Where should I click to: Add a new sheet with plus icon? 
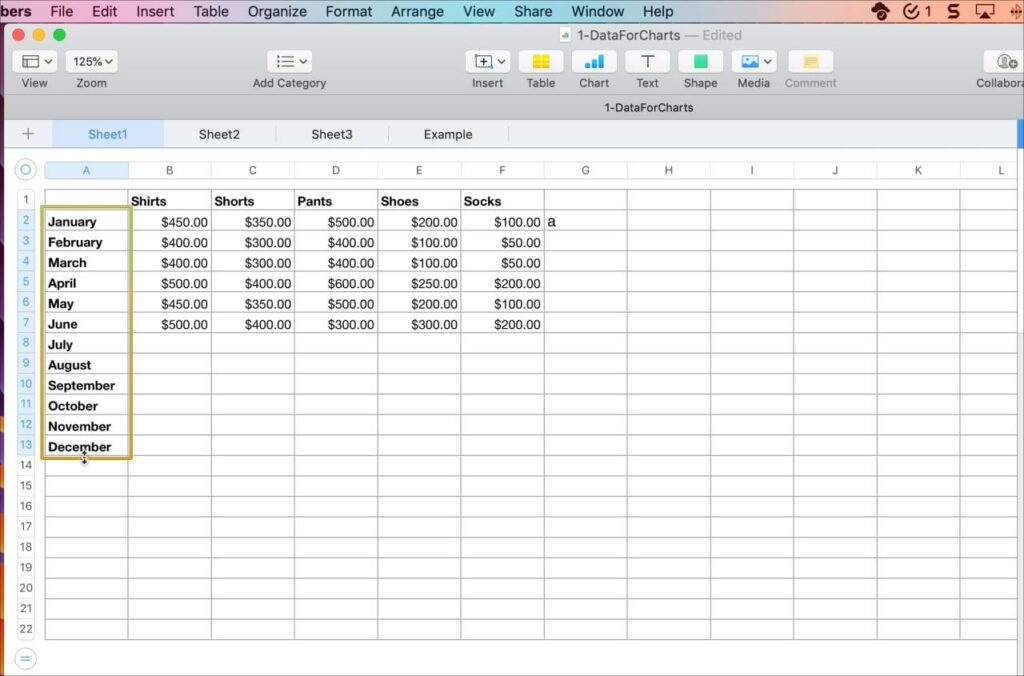(x=28, y=134)
